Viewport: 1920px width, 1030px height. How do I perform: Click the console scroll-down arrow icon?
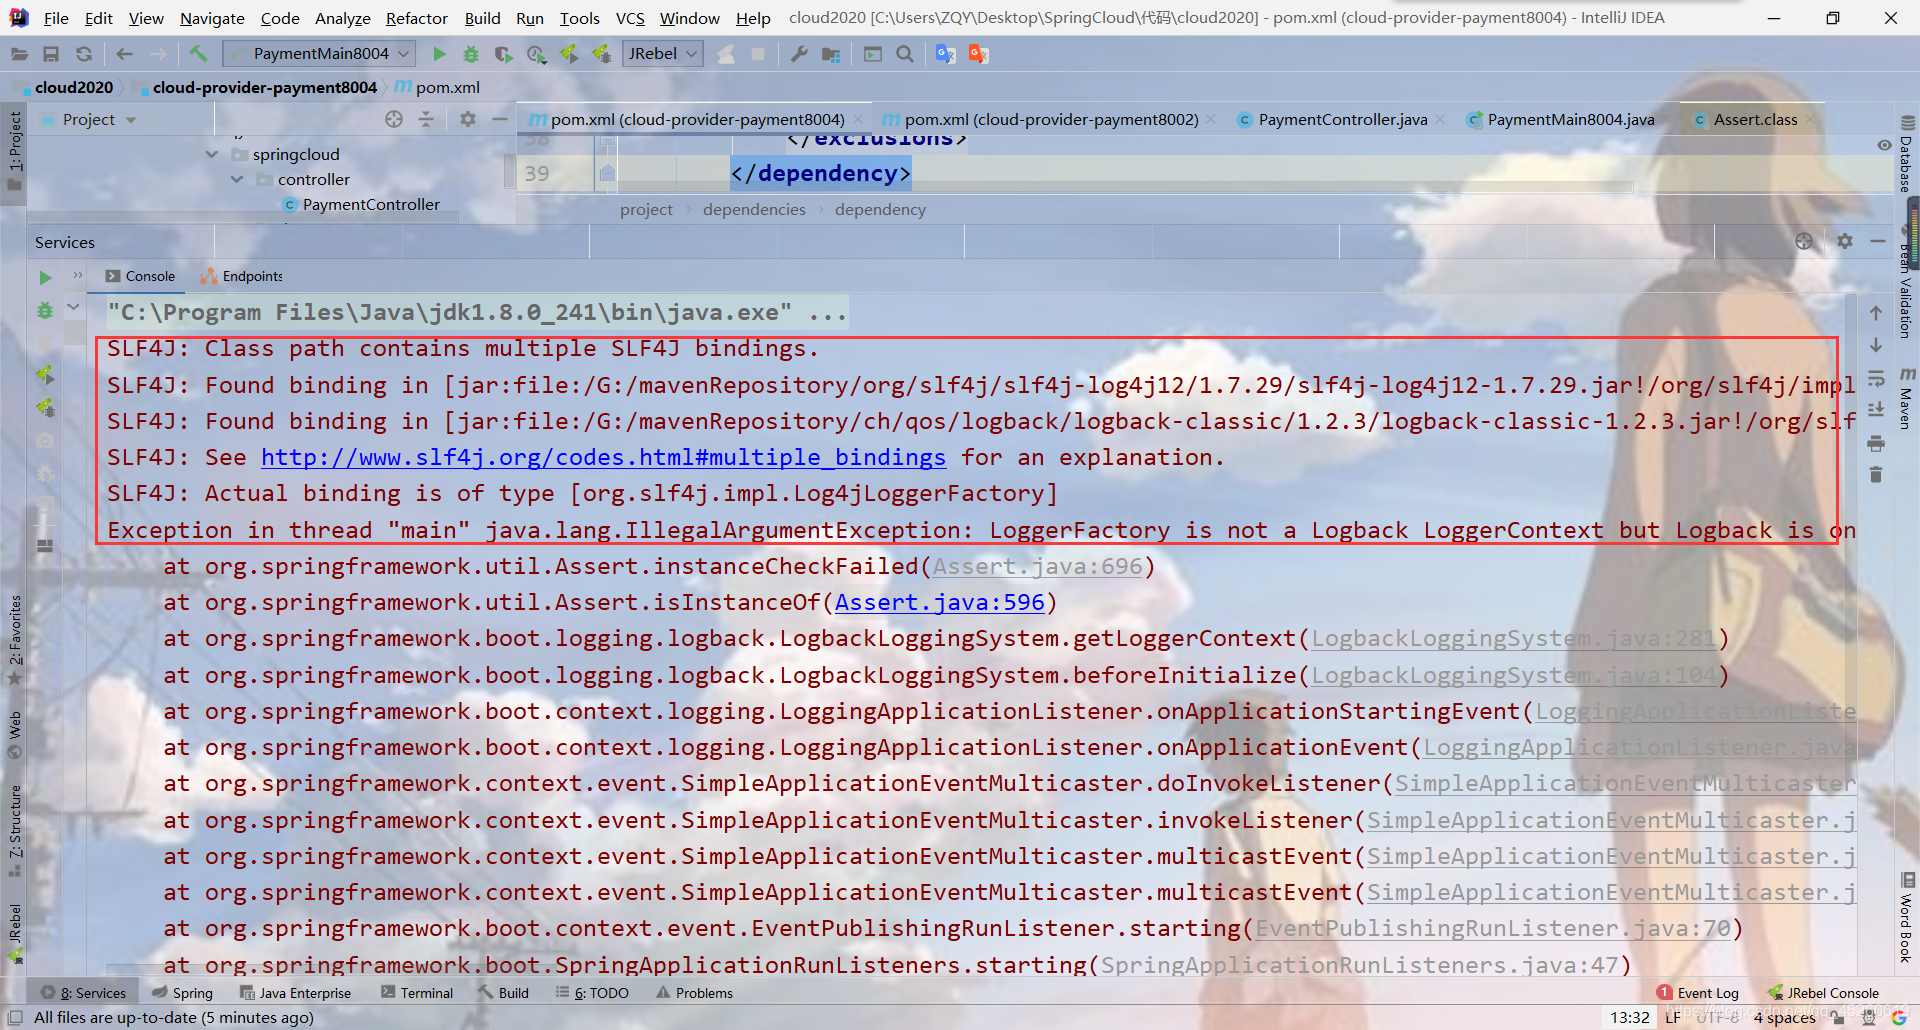coord(1876,345)
